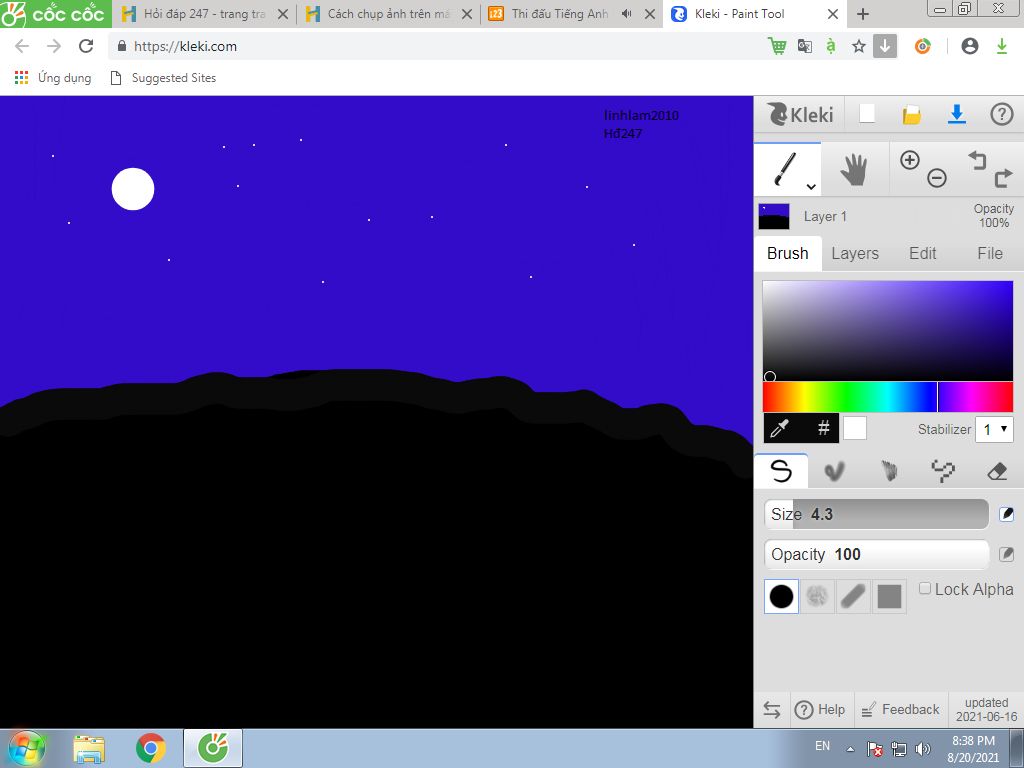Open Ứng dụng apps bookmark

(53, 78)
